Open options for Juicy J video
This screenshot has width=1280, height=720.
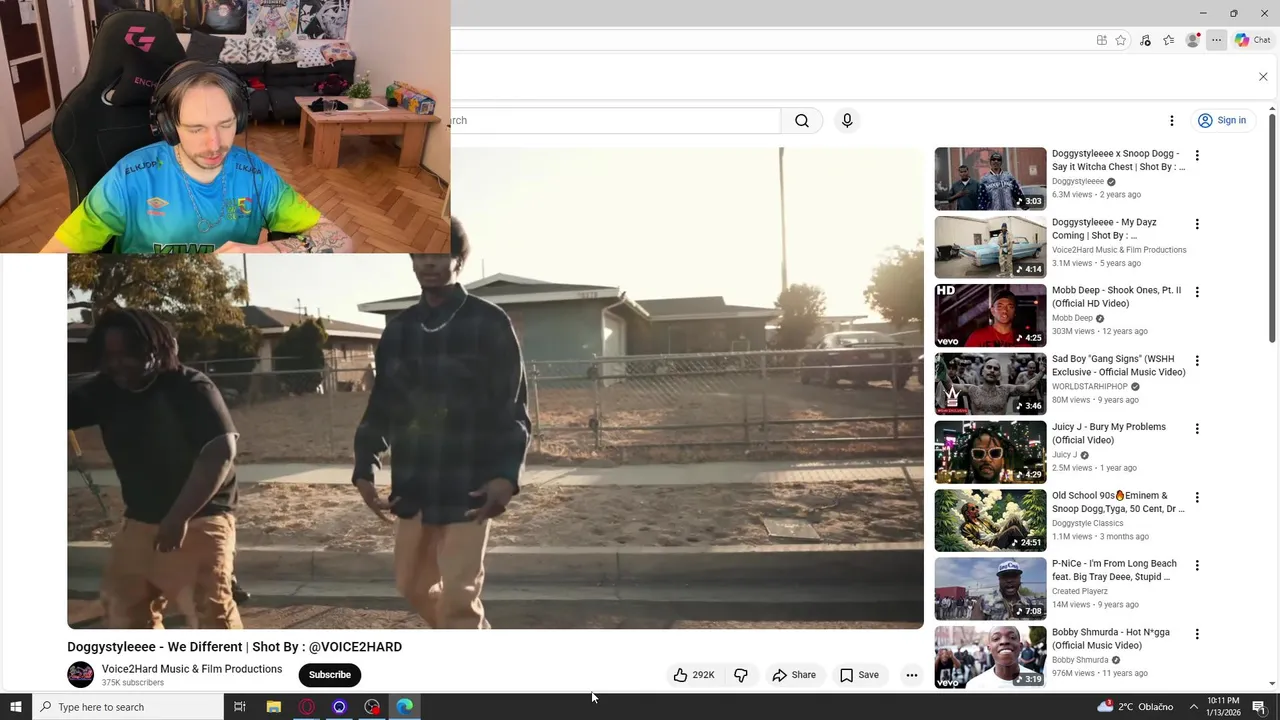[x=1197, y=429]
